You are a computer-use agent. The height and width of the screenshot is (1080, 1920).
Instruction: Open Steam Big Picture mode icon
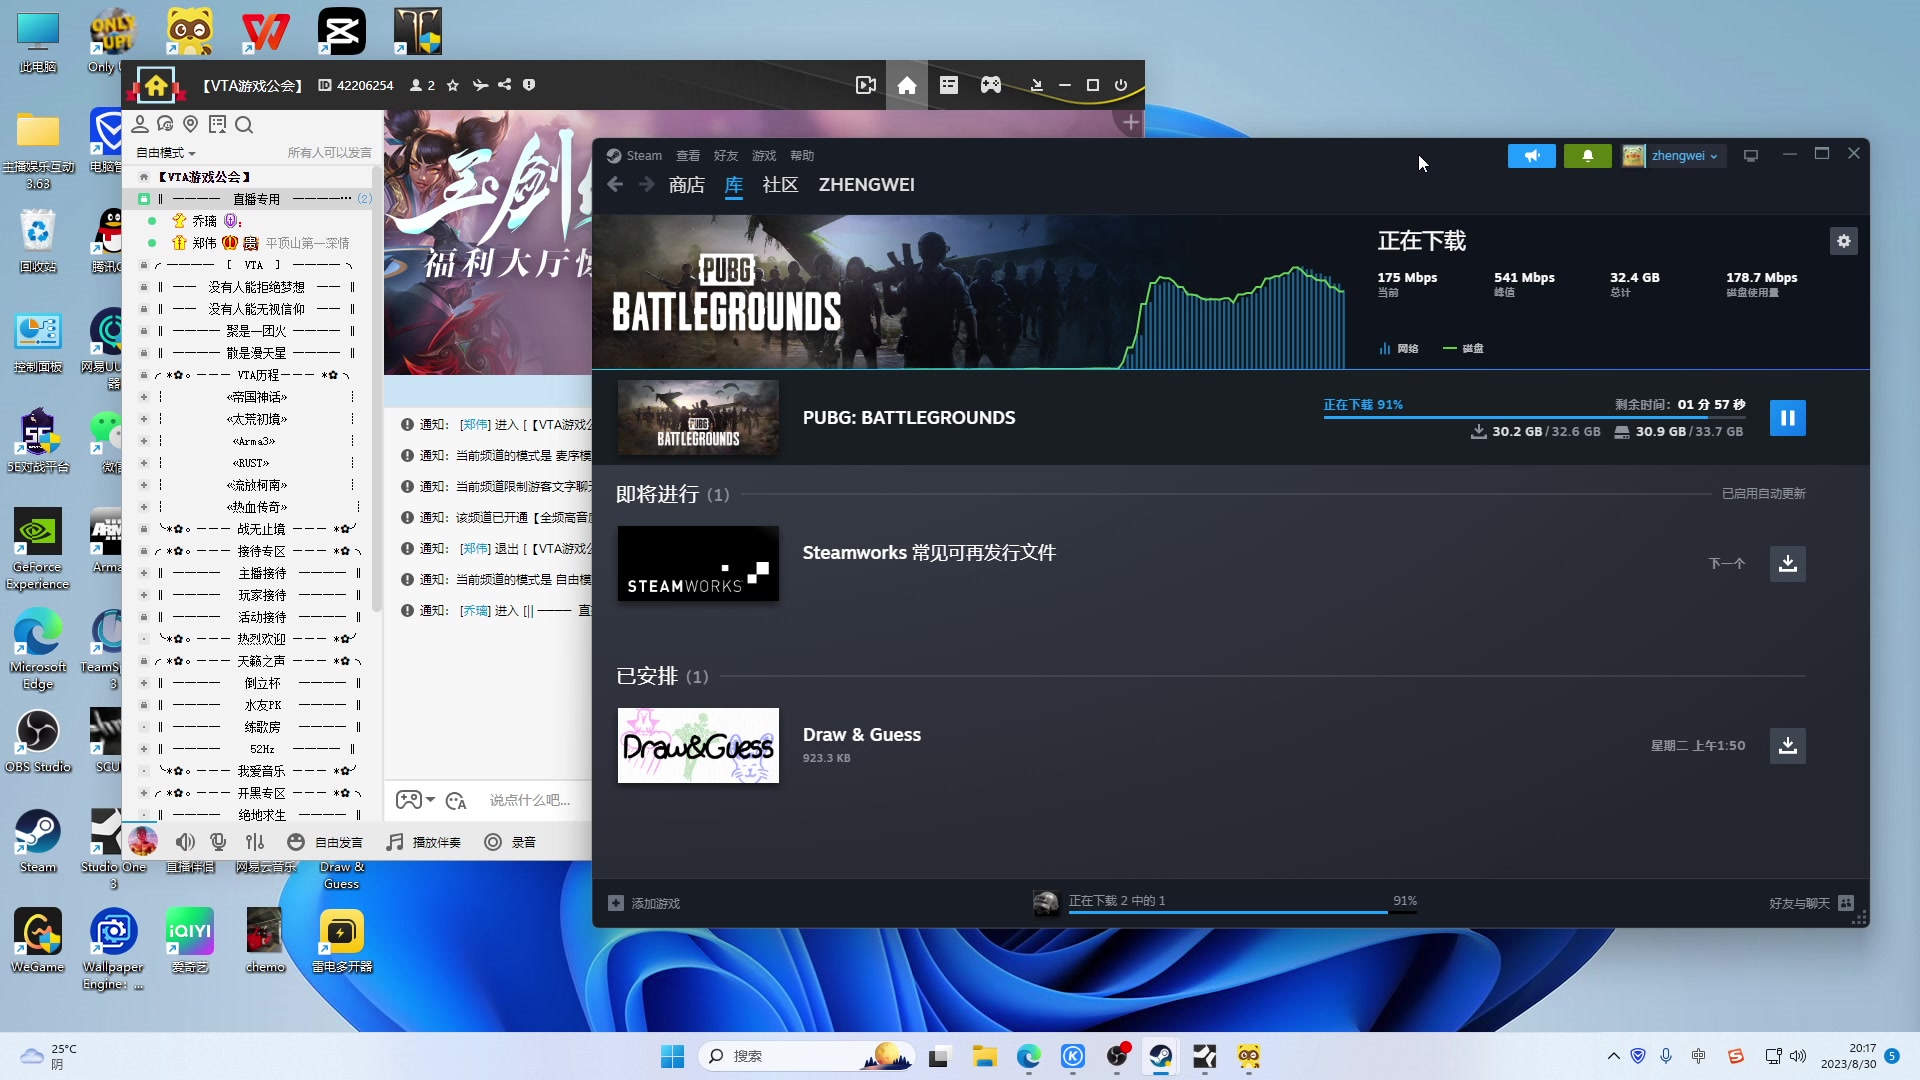(1750, 156)
